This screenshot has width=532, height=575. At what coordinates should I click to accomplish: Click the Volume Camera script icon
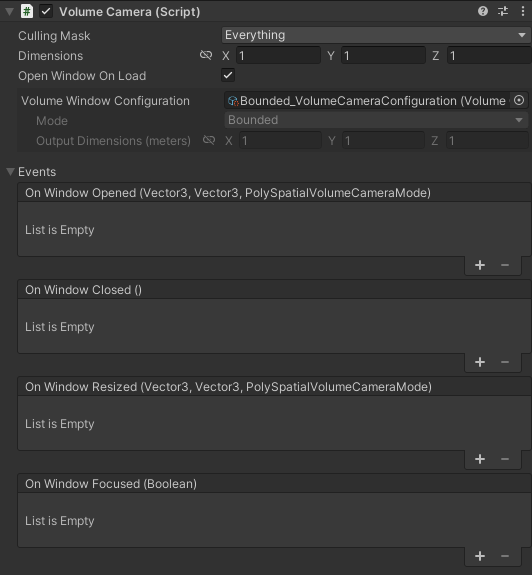click(x=27, y=11)
